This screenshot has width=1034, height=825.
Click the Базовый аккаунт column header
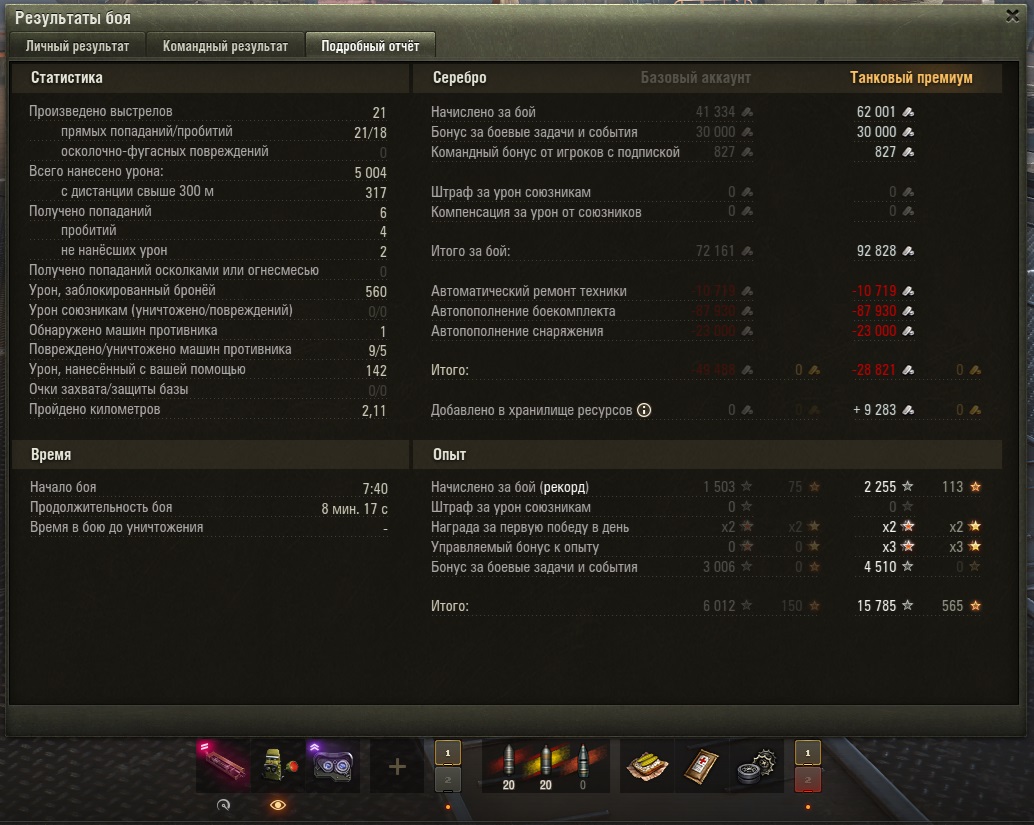click(696, 78)
